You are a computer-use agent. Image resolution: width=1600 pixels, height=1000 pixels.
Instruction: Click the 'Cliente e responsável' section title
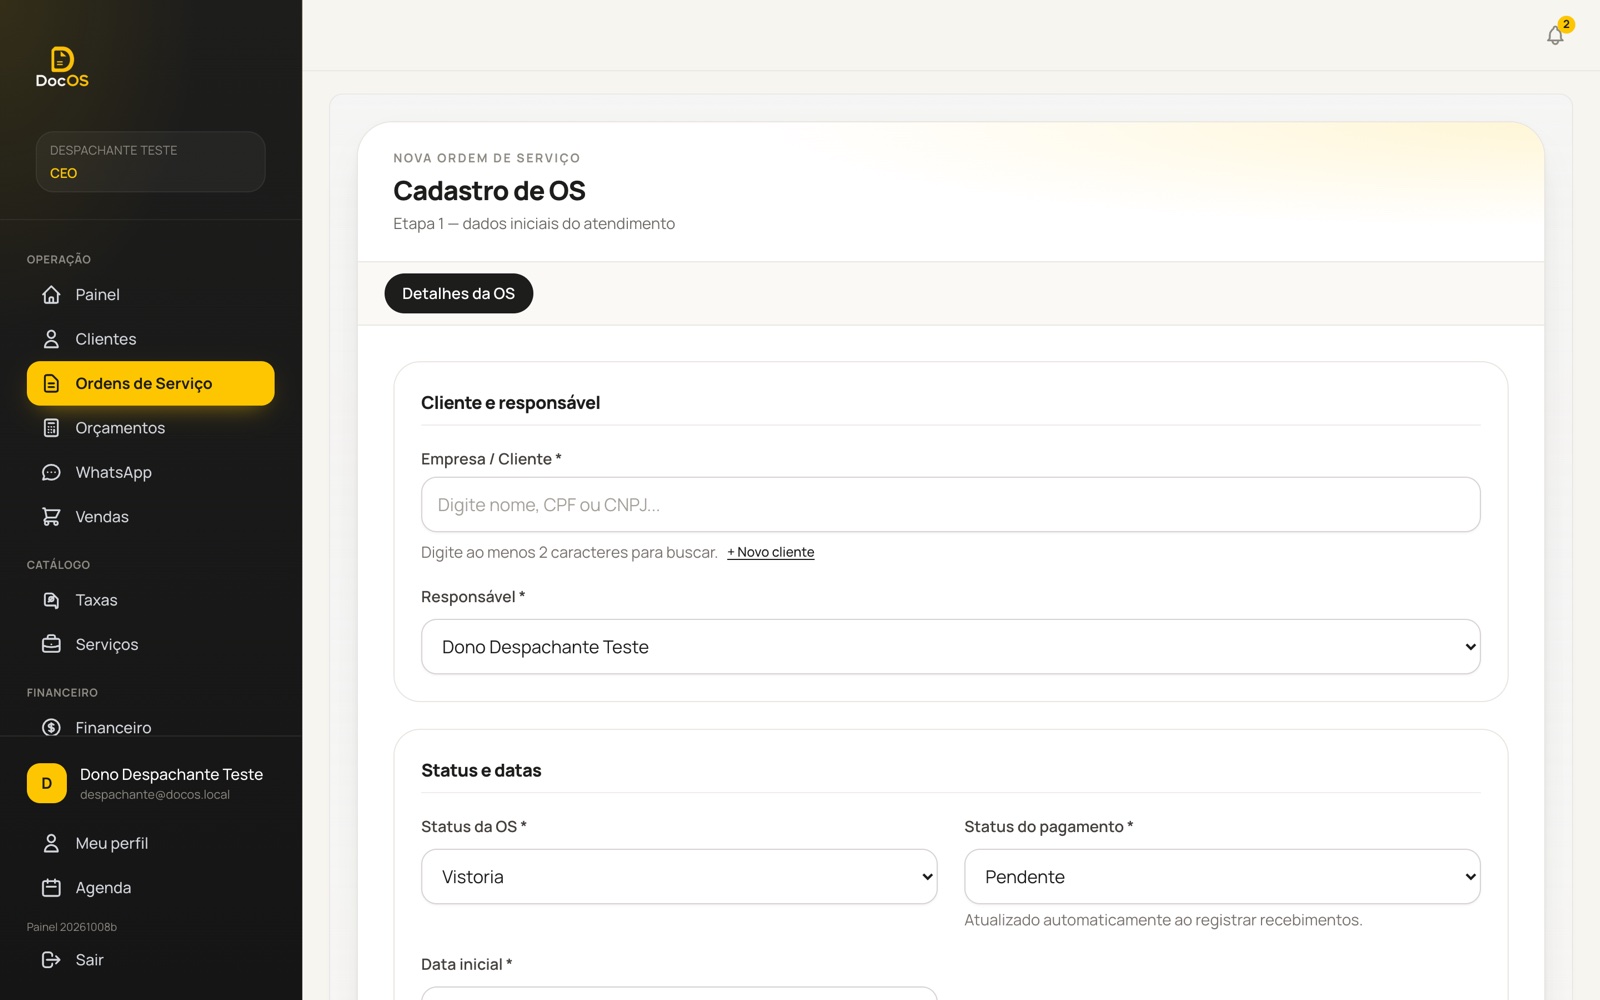511,403
